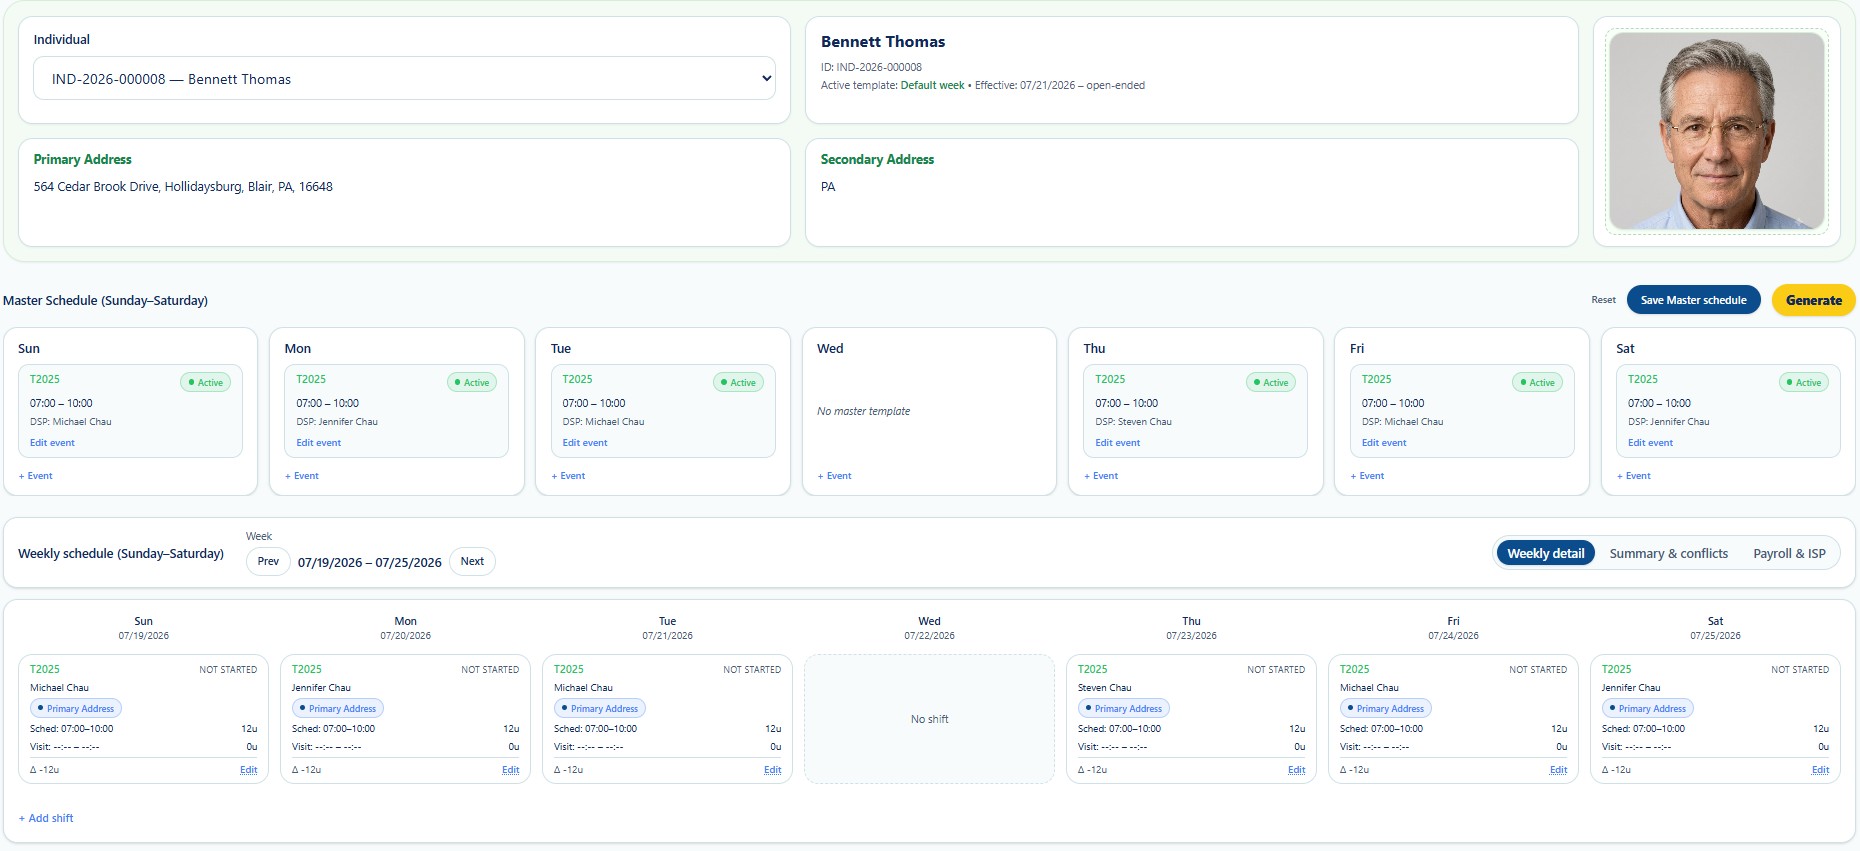Screen dimensions: 1860x851
Task: Click Steven Chau name on Thursday shift
Action: tap(1104, 688)
